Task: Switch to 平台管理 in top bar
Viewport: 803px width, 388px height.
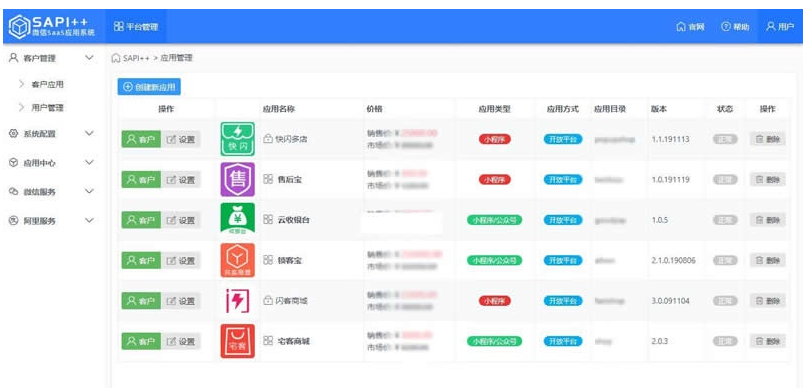Action: tap(136, 27)
